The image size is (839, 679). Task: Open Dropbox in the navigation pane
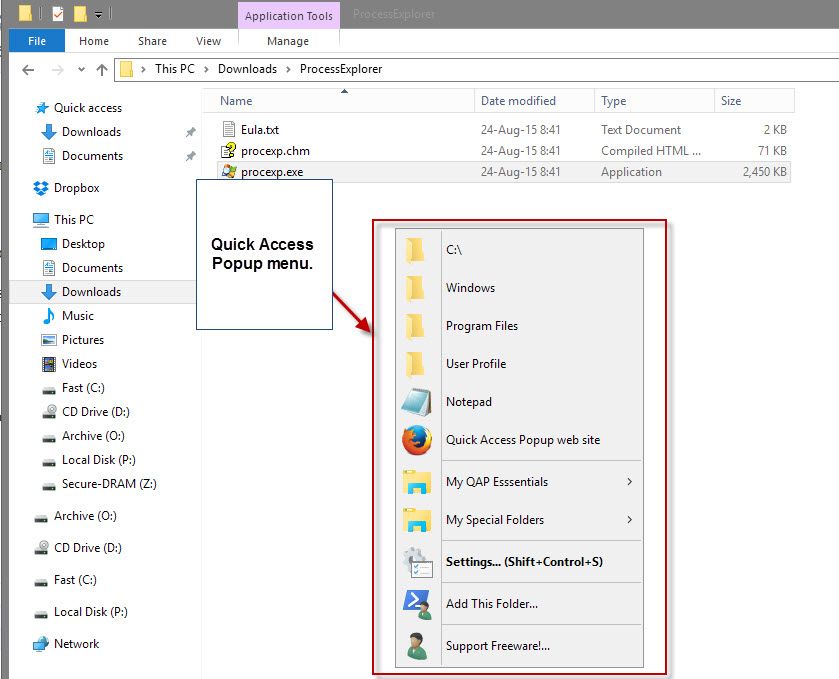click(x=77, y=188)
